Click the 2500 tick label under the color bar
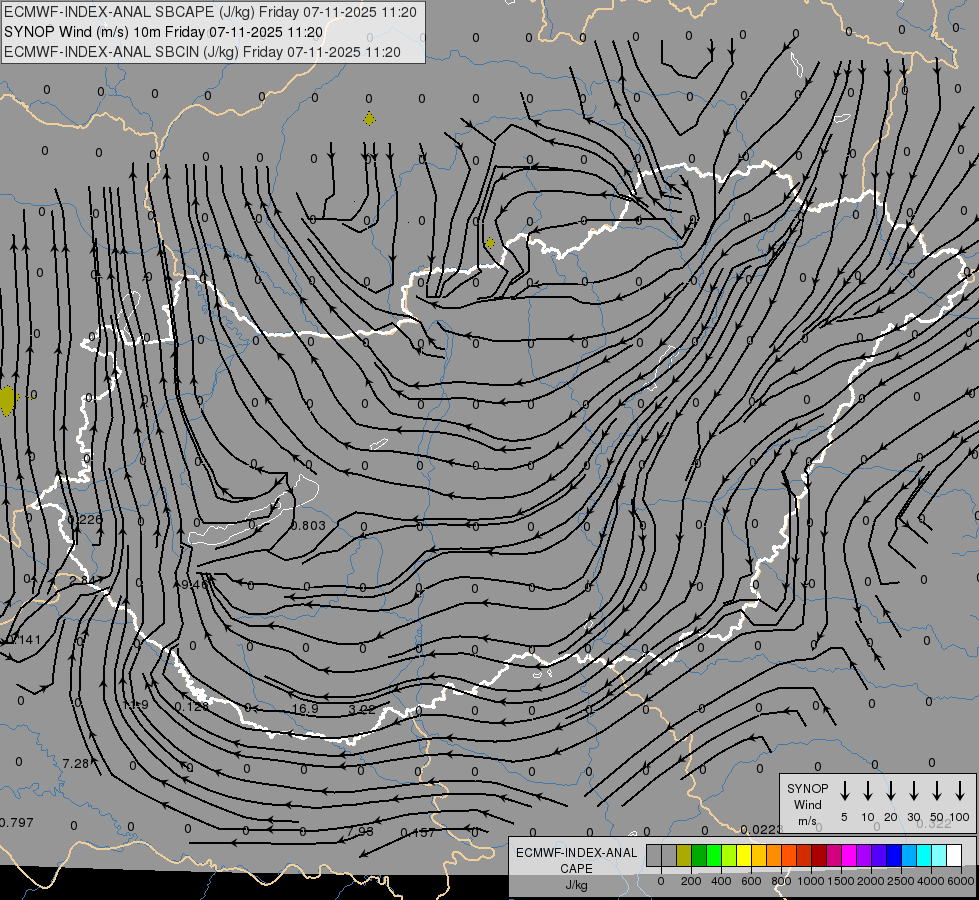The image size is (979, 900). [x=900, y=881]
